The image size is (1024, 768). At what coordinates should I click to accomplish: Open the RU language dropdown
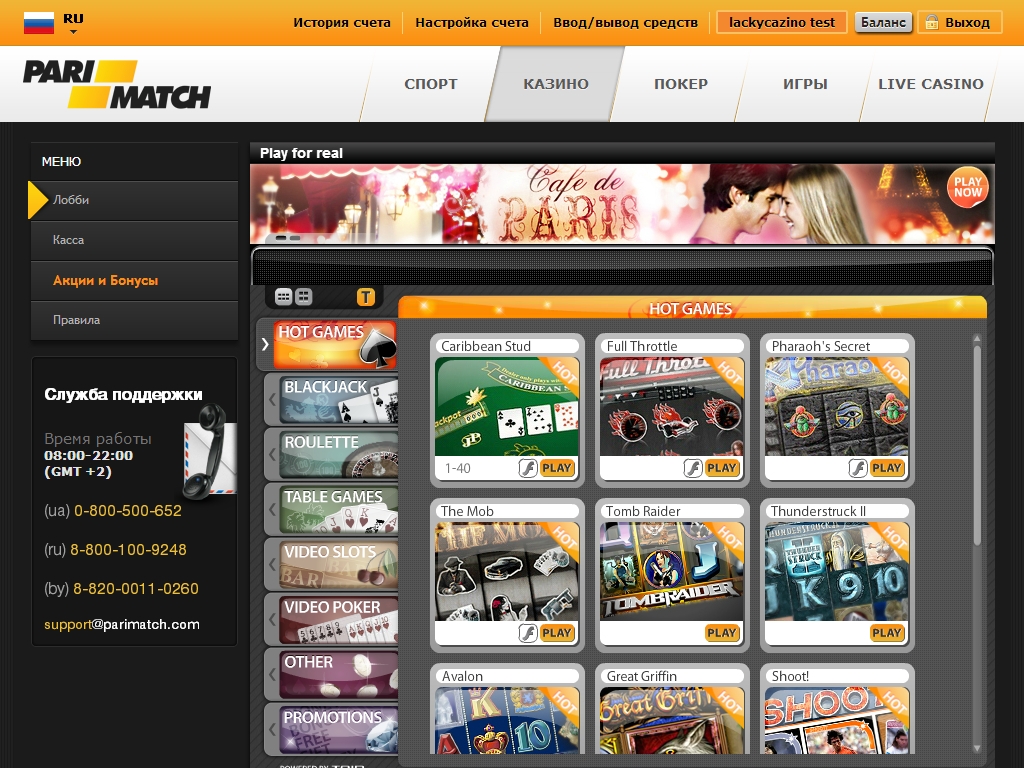pyautogui.click(x=73, y=24)
